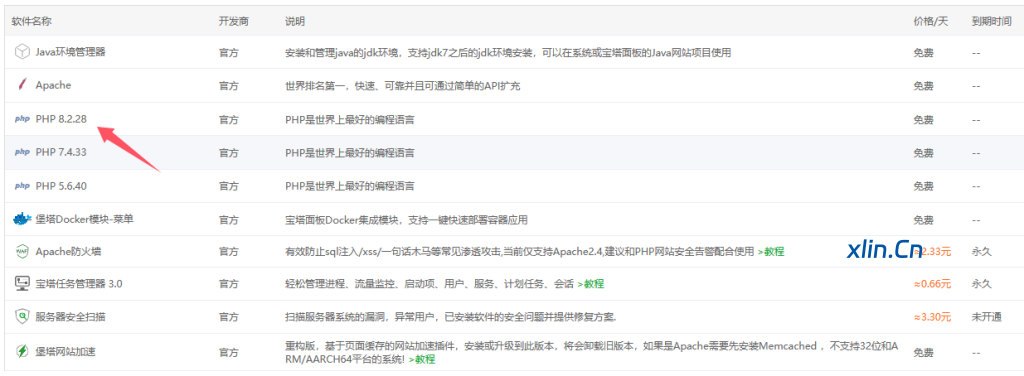Click the Apache防火墙 WAF shield icon
1024x376 pixels.
coord(22,251)
